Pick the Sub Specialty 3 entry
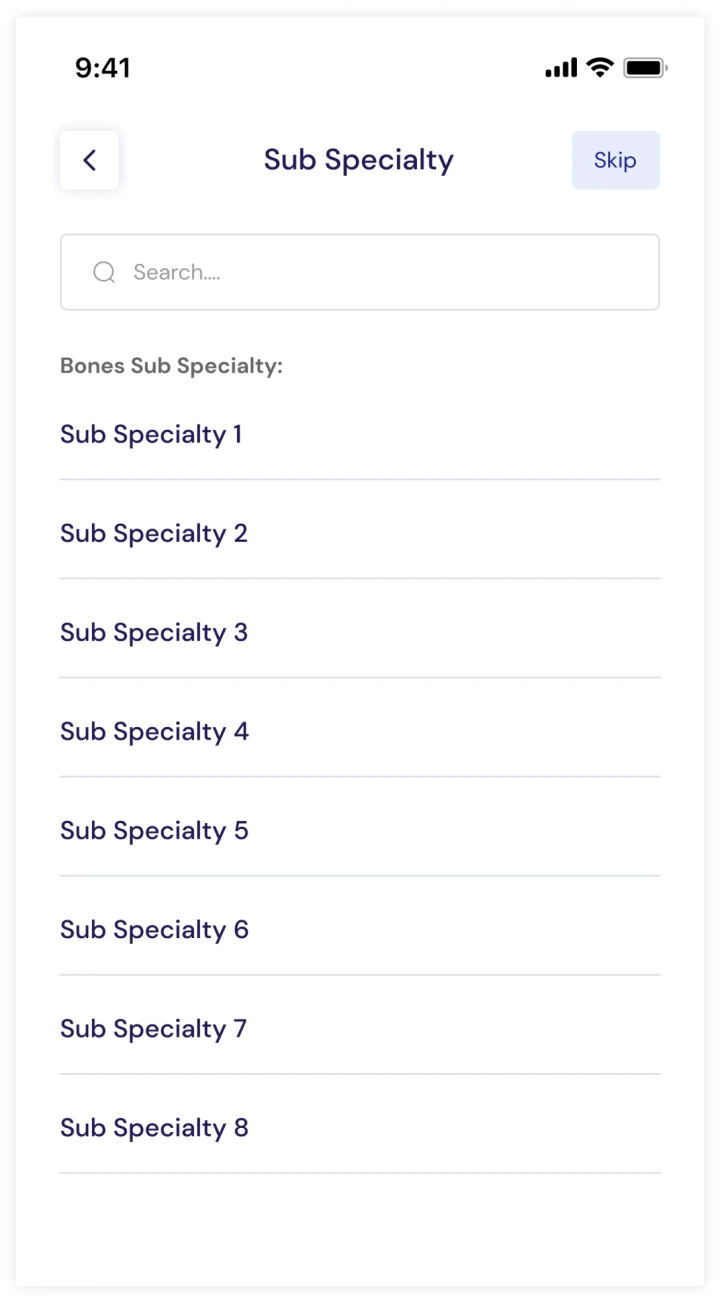 pos(154,632)
